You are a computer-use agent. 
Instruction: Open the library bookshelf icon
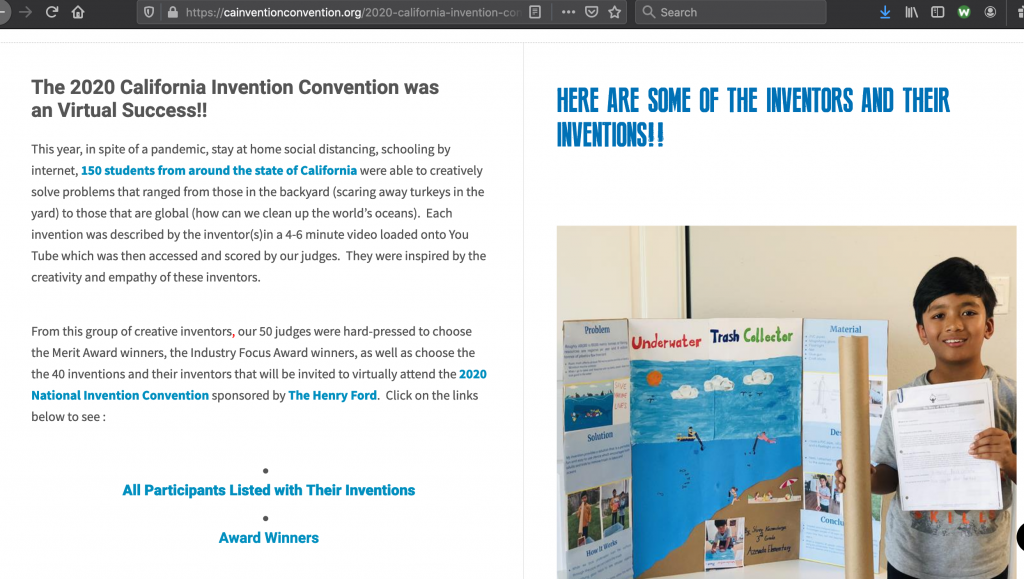911,12
